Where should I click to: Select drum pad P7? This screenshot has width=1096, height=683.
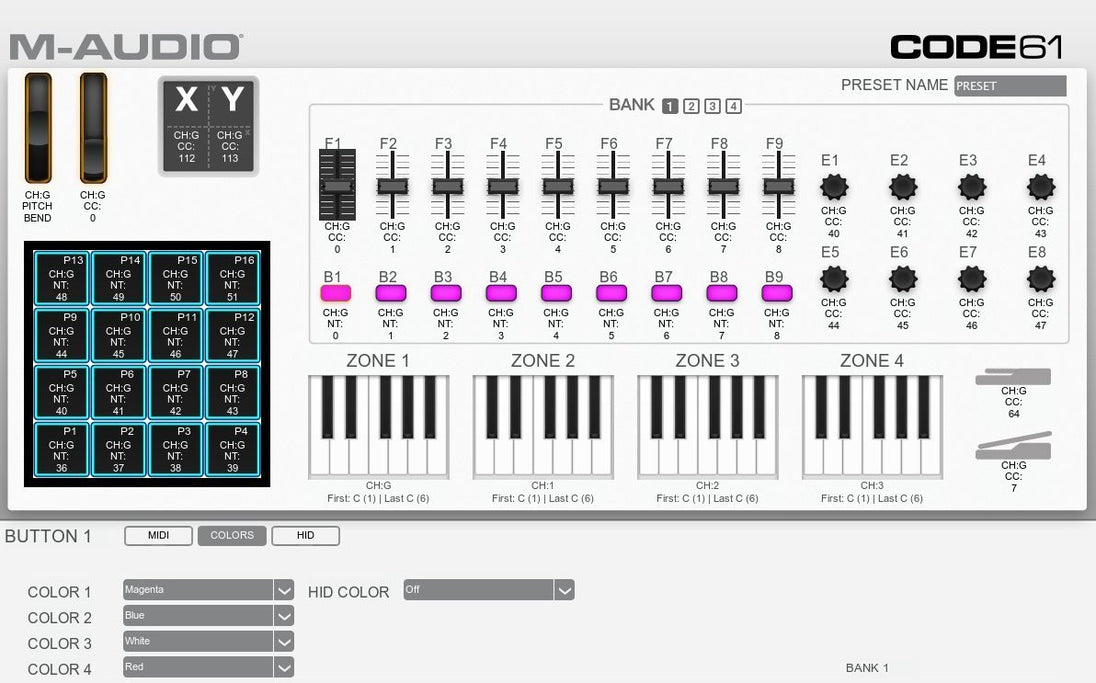pos(175,392)
